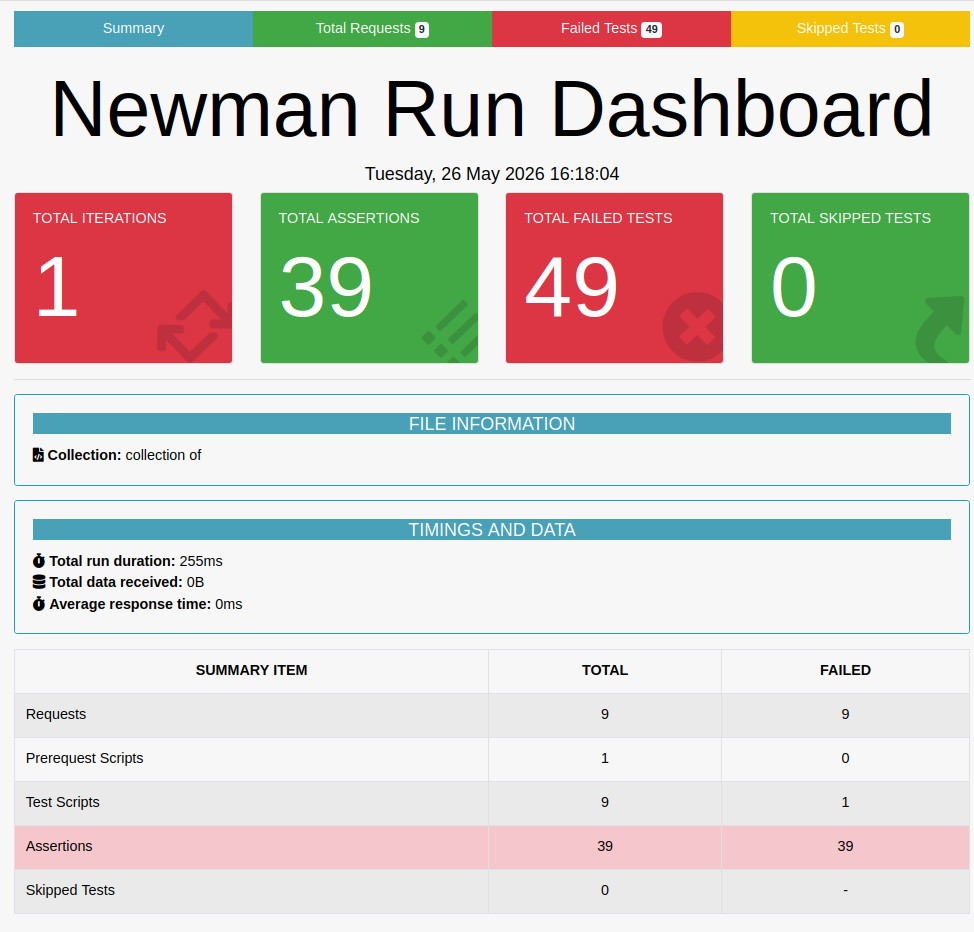Click the iterations loop arrows icon
974x932 pixels.
[x=195, y=326]
